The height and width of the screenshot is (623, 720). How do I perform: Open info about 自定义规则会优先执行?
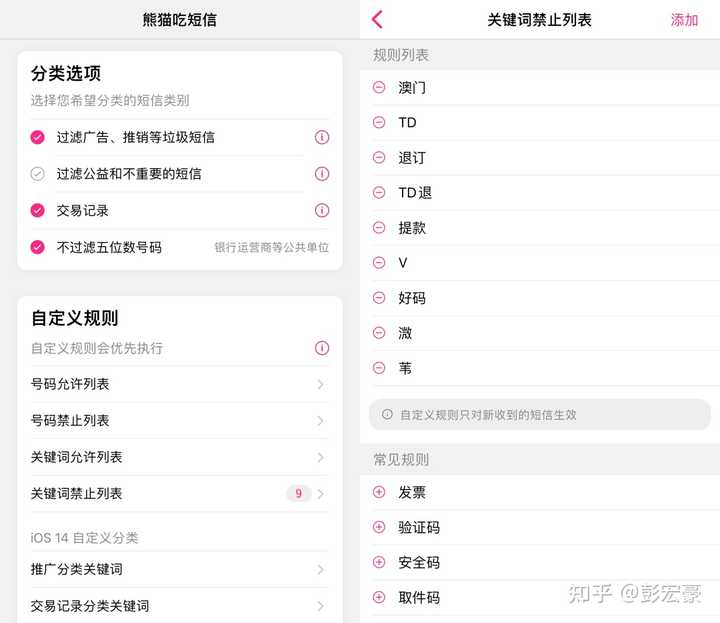coord(322,348)
